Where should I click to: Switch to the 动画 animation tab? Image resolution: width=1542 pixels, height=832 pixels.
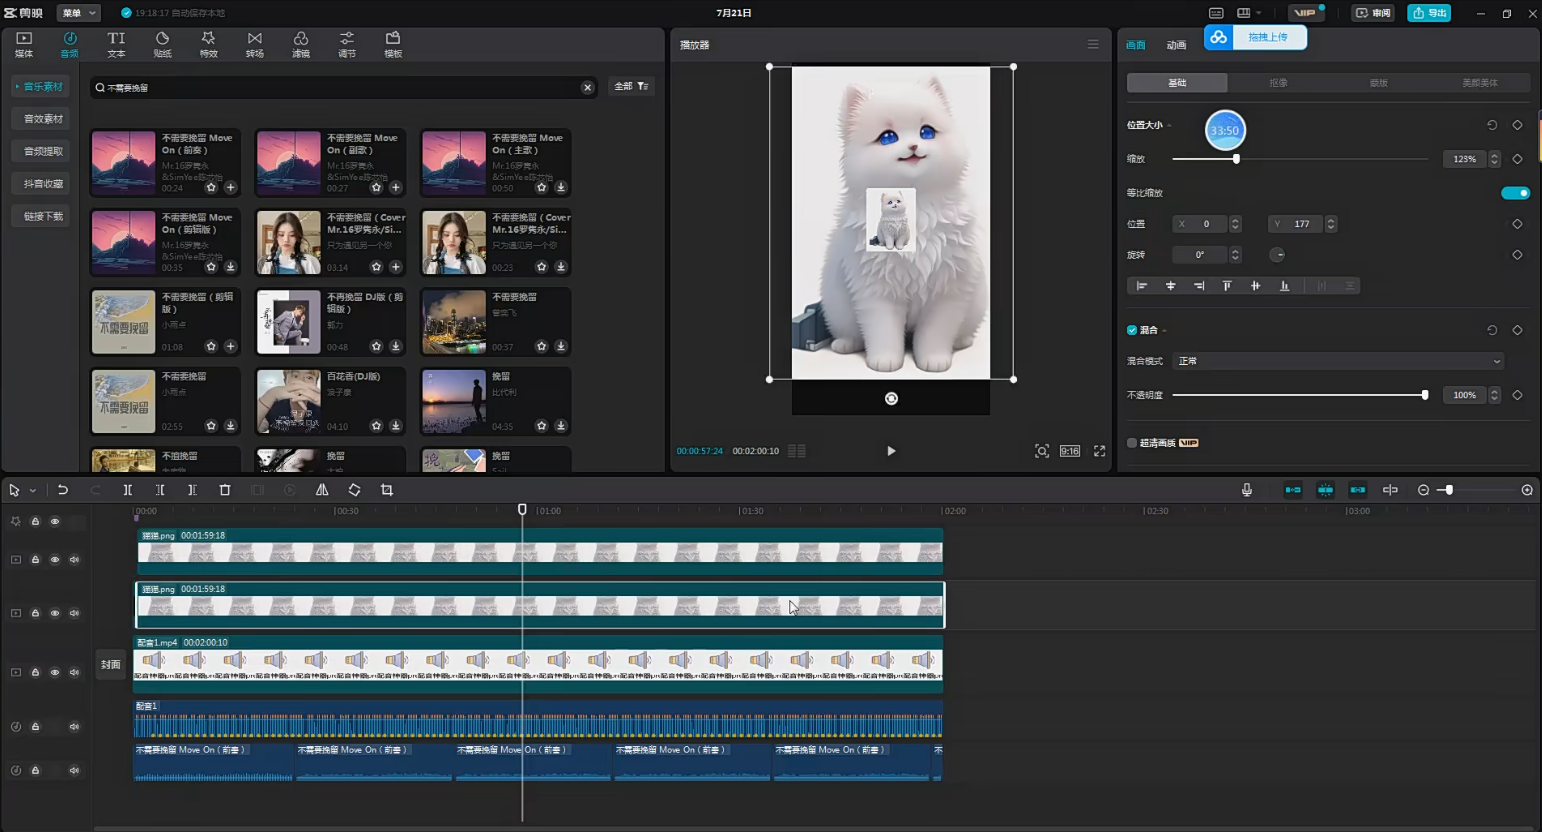coord(1176,45)
